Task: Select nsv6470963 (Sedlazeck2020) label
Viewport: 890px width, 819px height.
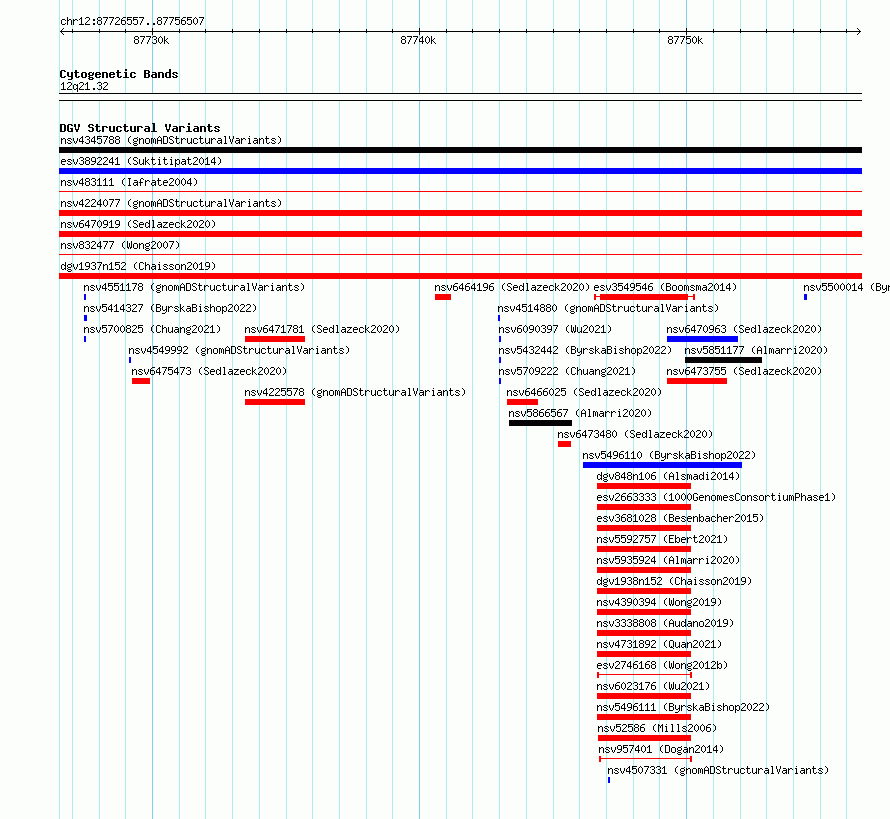Action: pyautogui.click(x=744, y=329)
